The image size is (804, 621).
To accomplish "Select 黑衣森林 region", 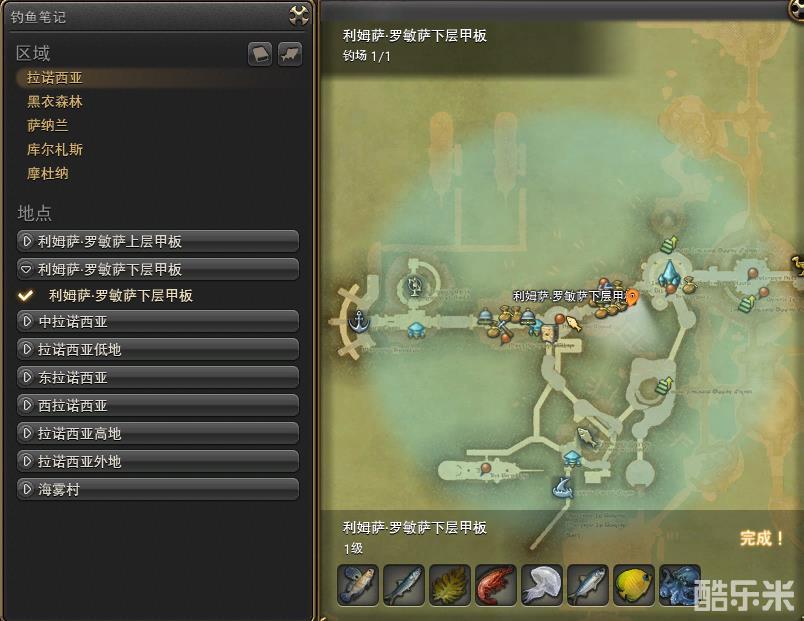I will 55,102.
